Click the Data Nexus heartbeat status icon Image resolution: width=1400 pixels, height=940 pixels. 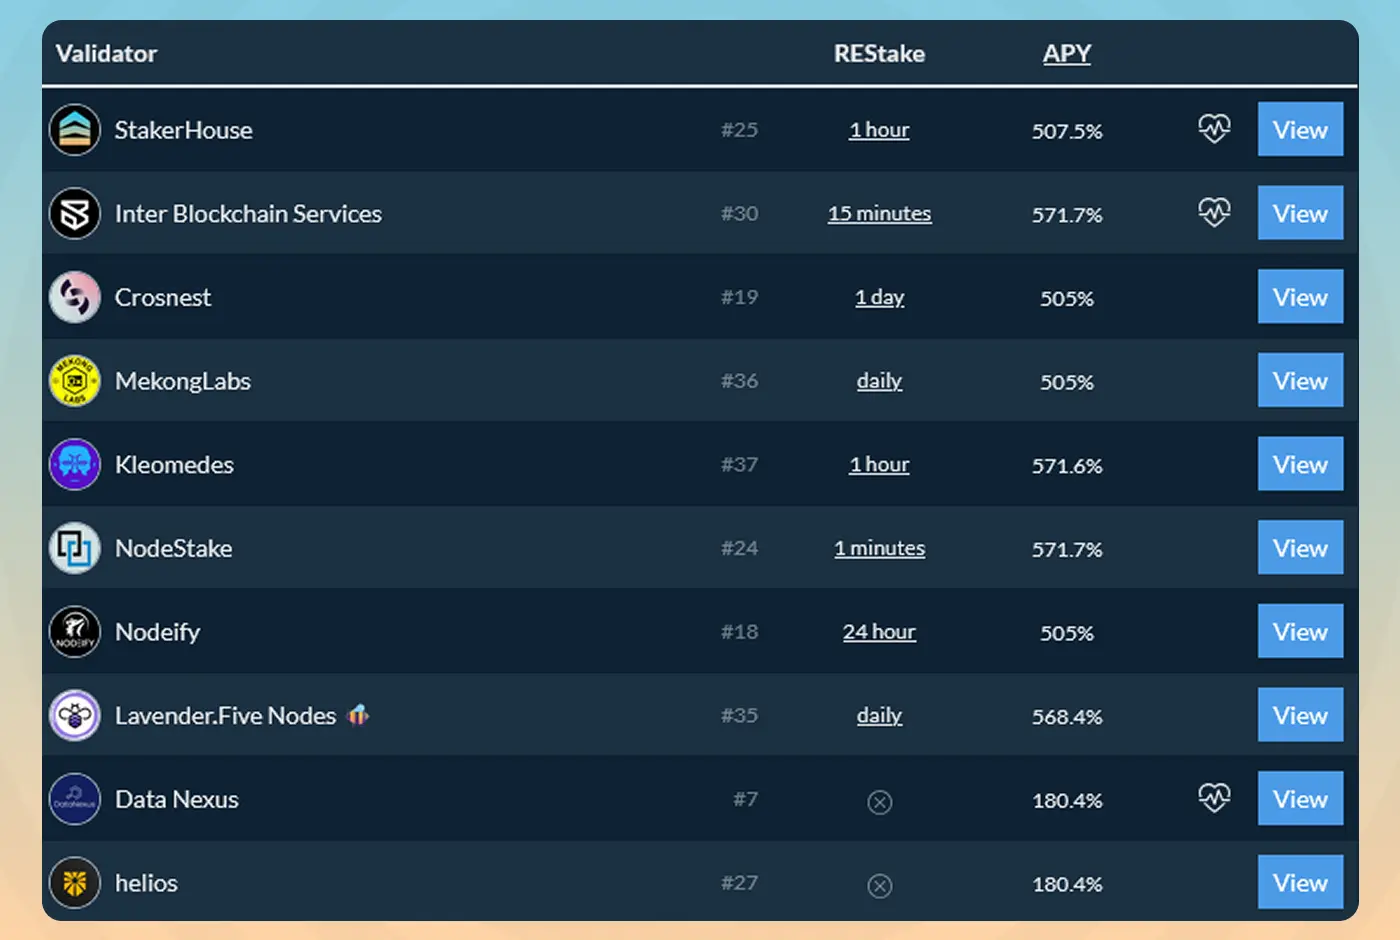(x=1214, y=798)
